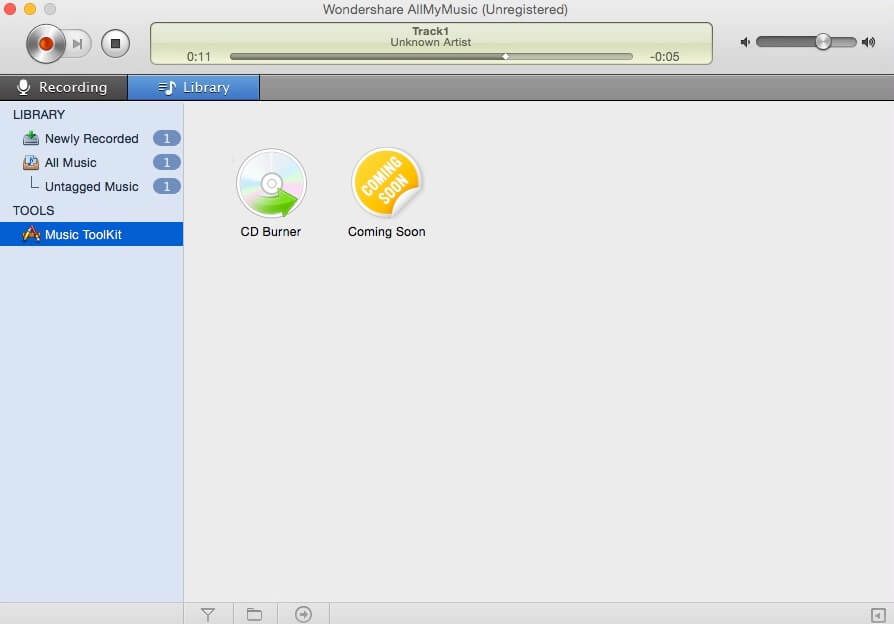Stop playback with the square button
This screenshot has width=894, height=624.
[115, 43]
